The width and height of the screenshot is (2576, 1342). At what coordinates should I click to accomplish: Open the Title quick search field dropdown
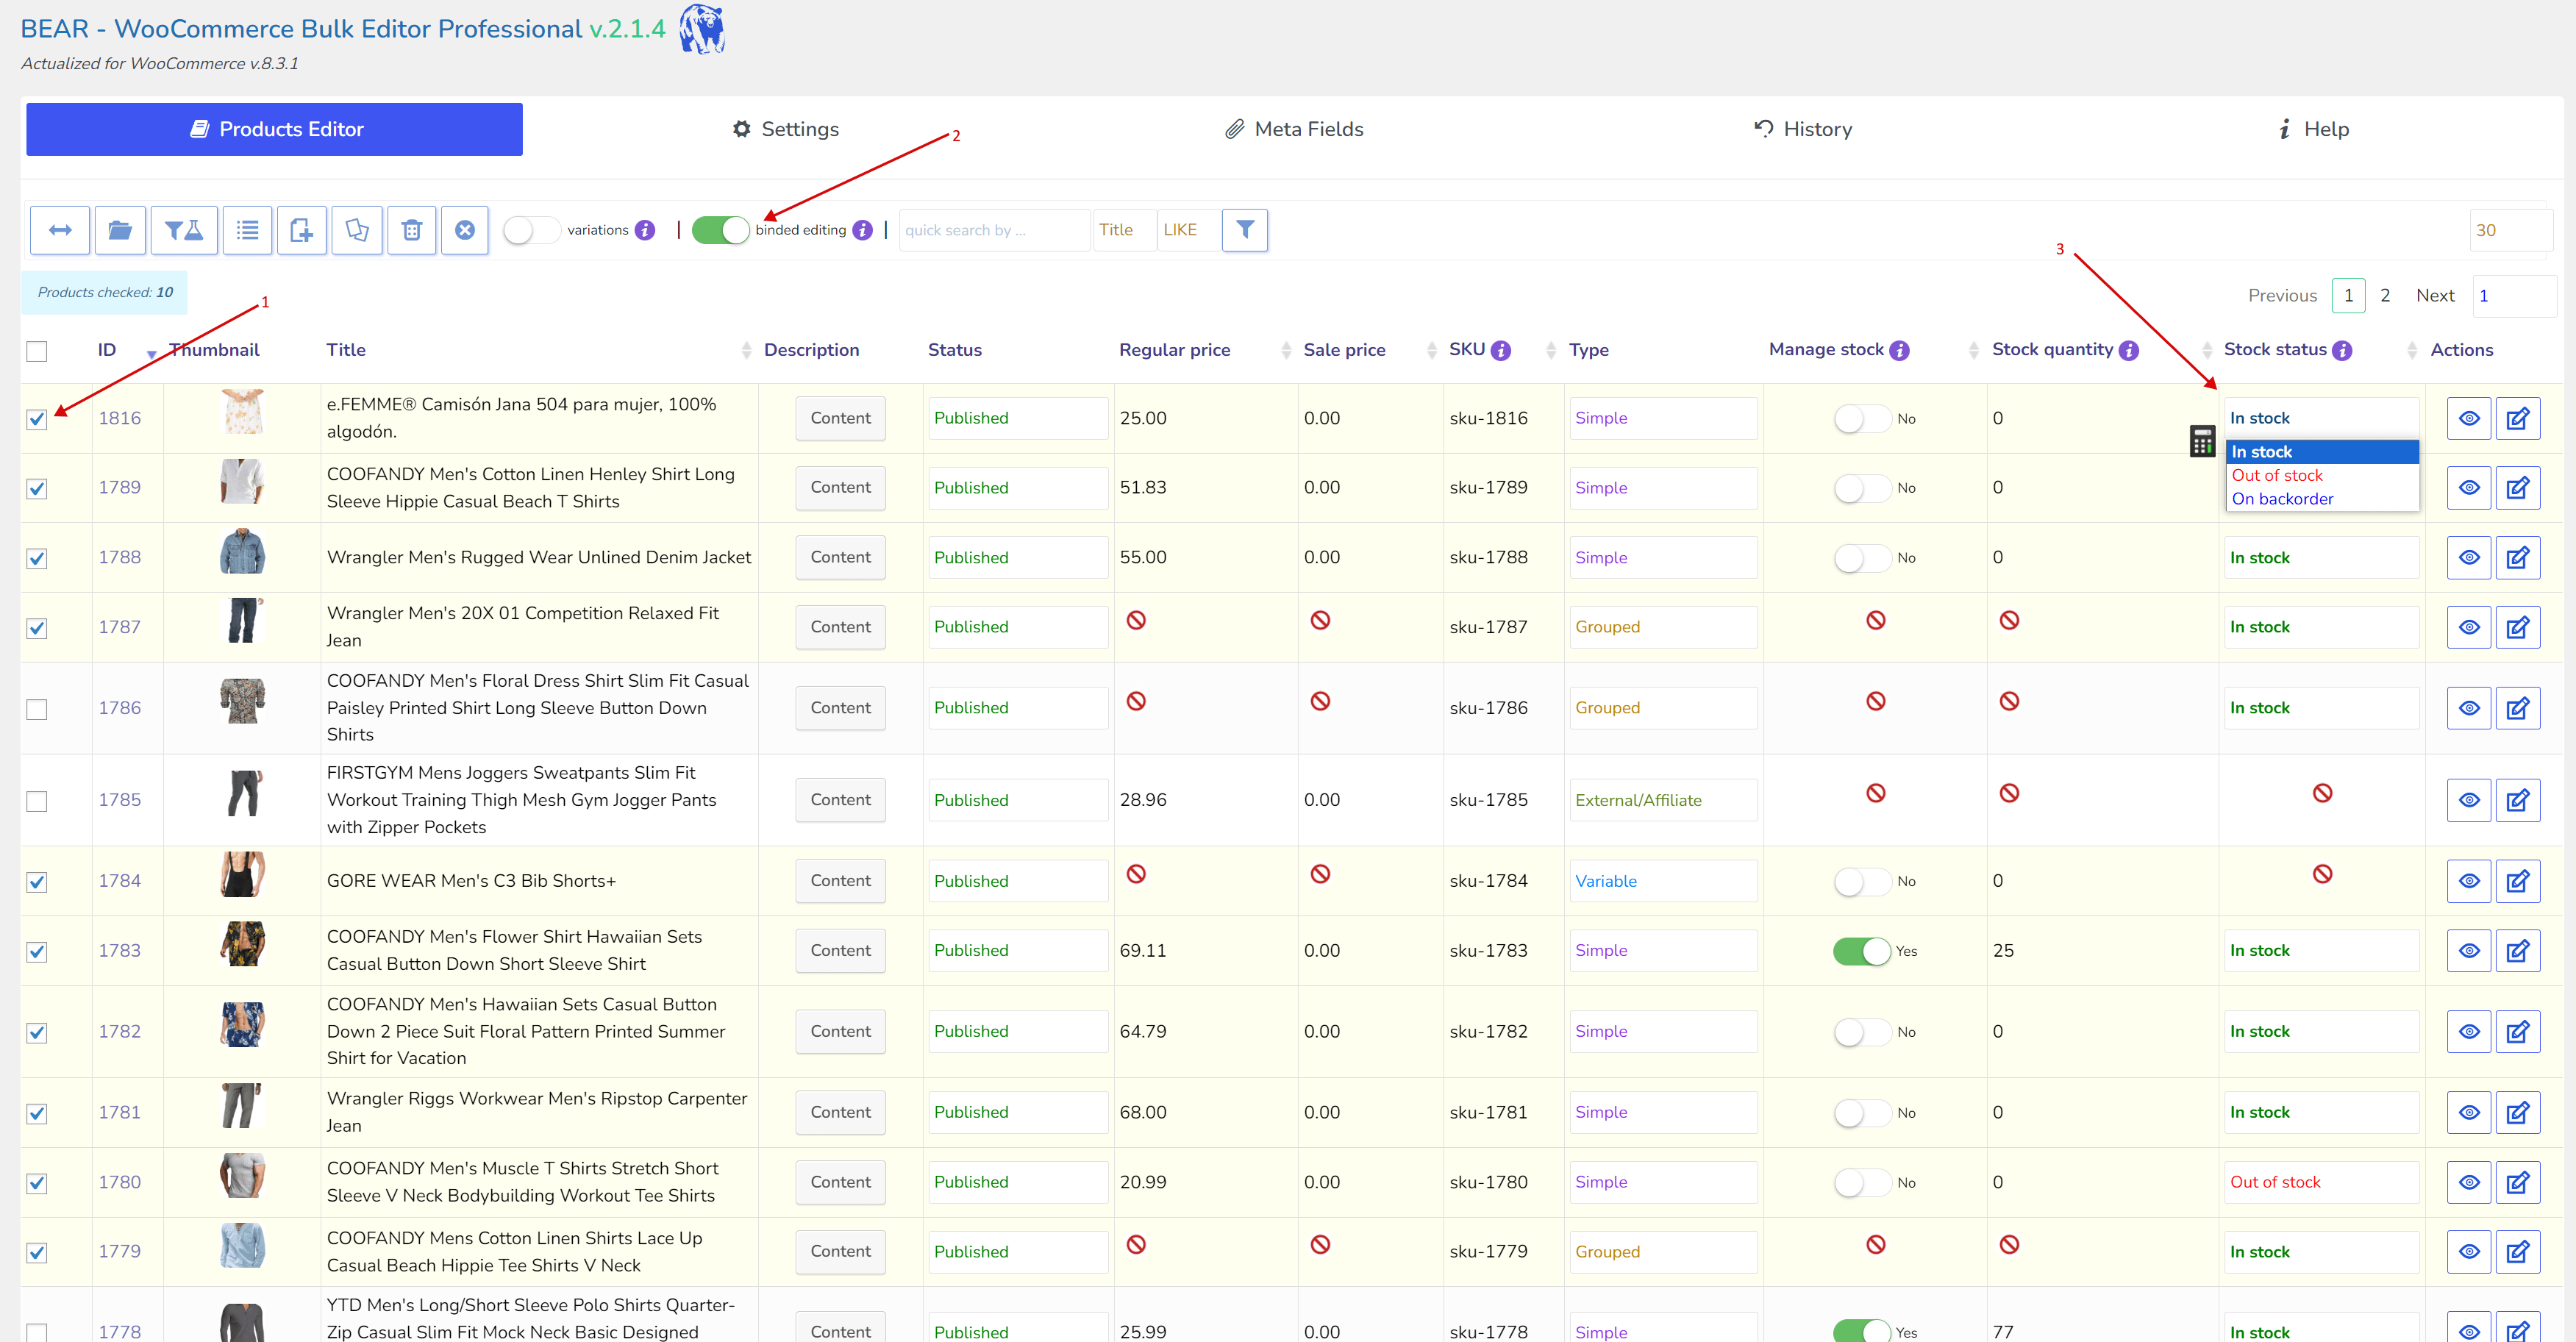1125,230
